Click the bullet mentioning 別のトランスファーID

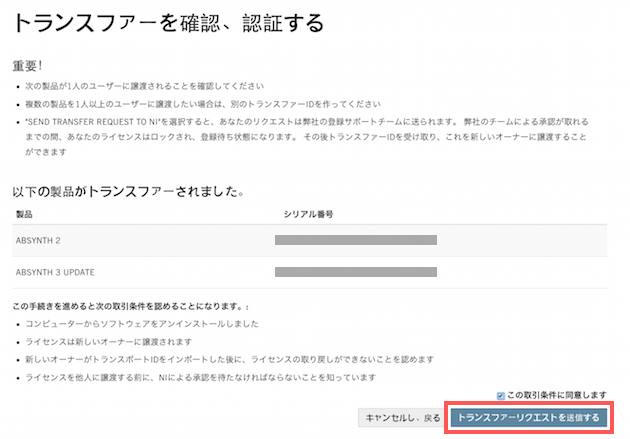click(x=203, y=104)
